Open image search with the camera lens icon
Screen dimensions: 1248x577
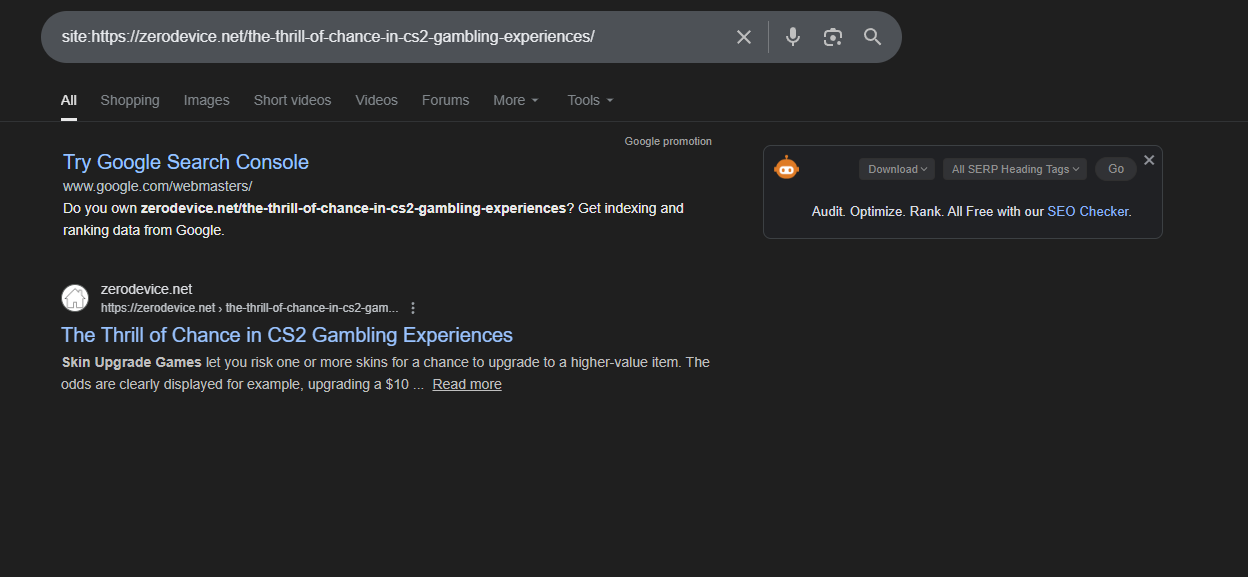[x=833, y=37]
